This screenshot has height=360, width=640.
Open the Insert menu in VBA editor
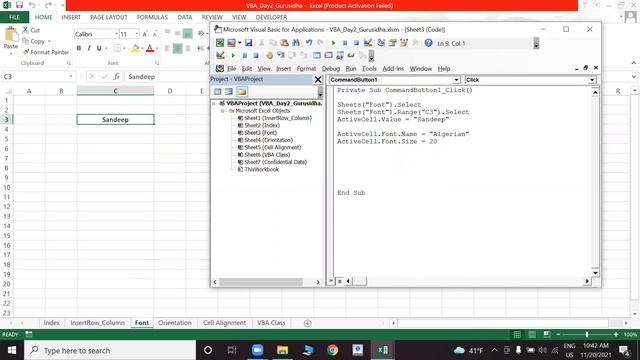tap(283, 69)
